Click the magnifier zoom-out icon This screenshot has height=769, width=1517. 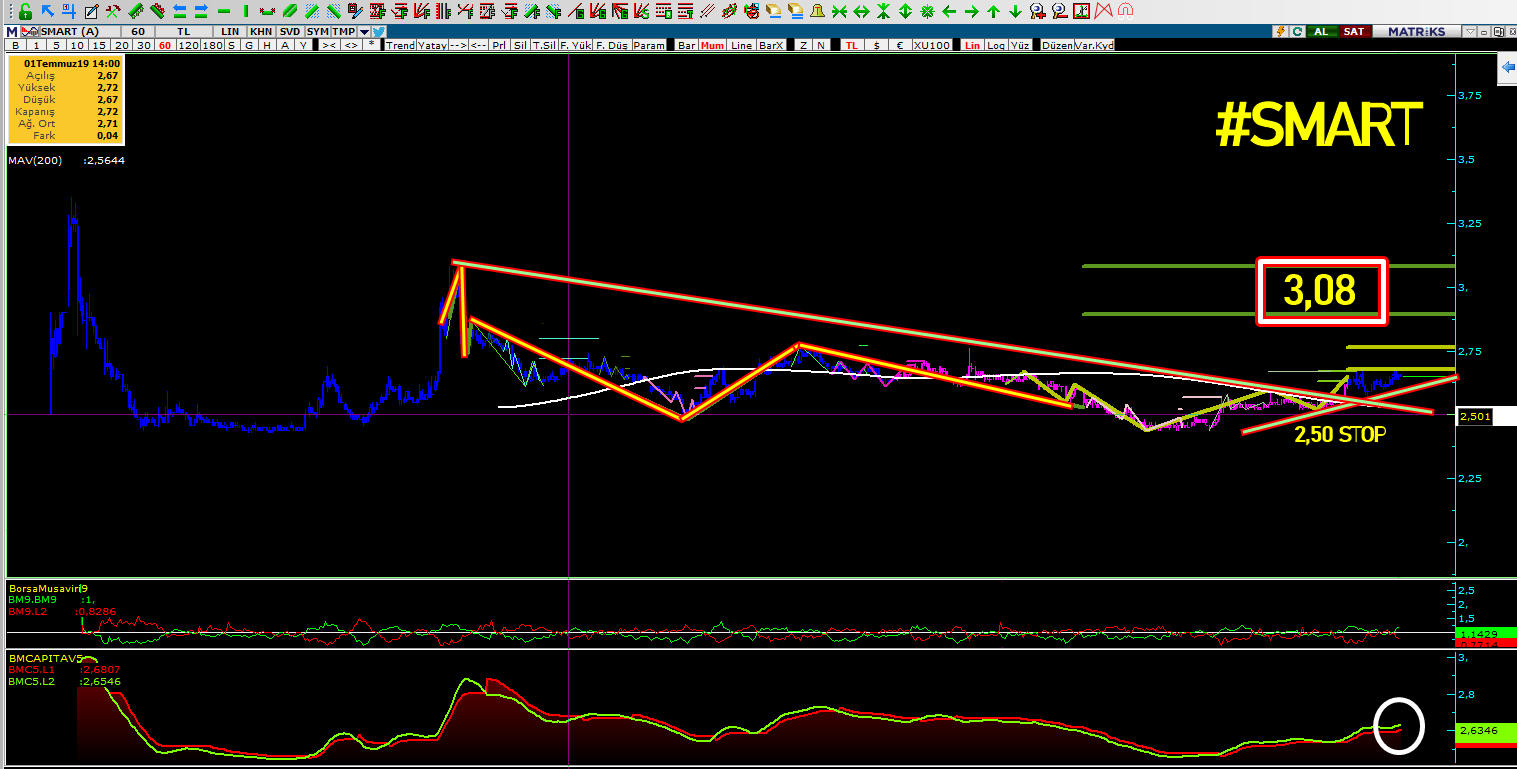click(1059, 11)
